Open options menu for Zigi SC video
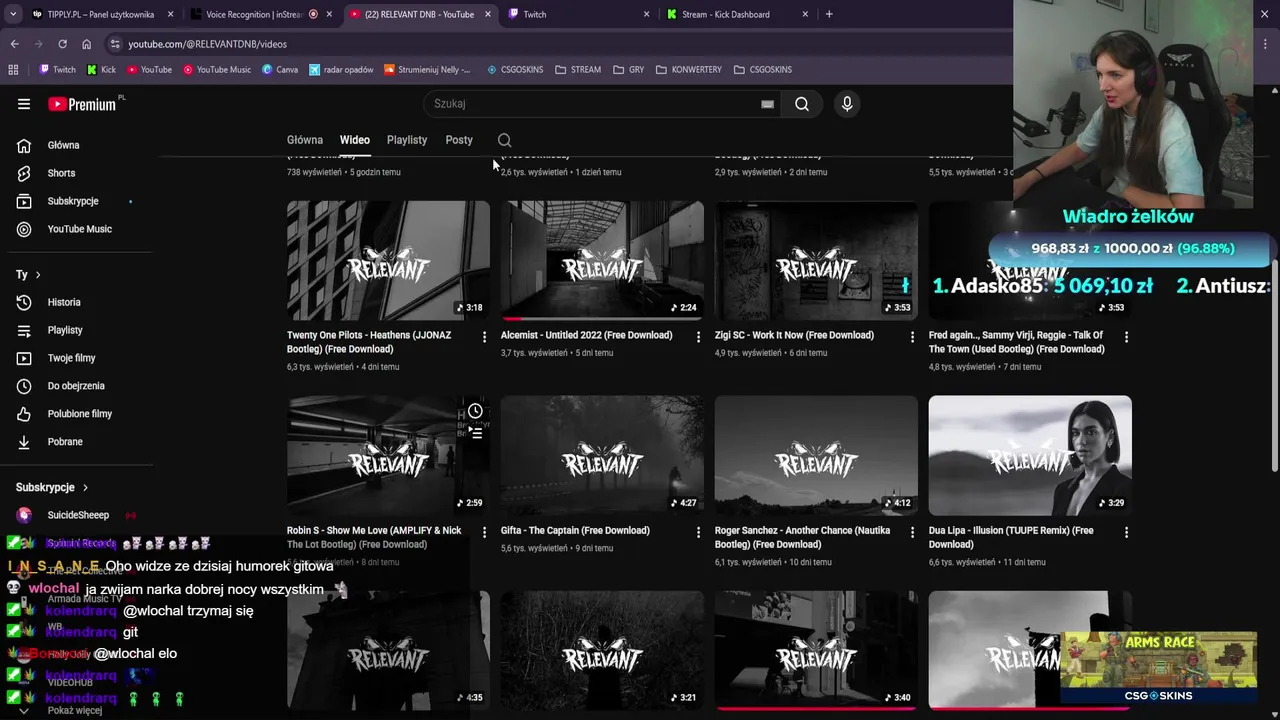 tap(912, 337)
